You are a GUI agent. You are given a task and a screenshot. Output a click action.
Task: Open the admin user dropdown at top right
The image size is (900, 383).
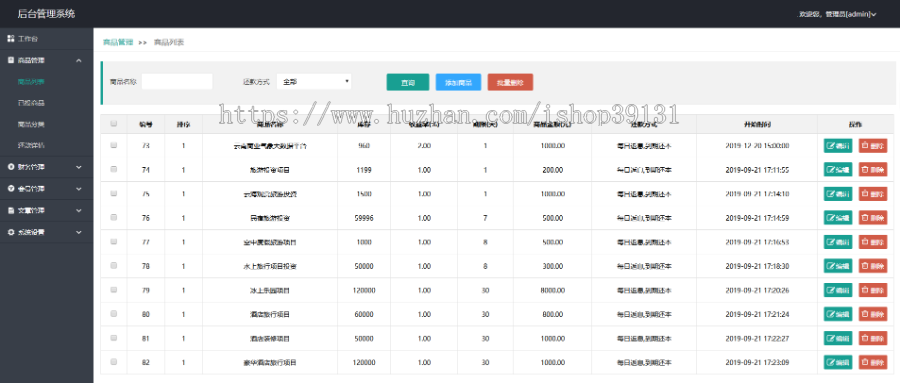[x=839, y=14]
